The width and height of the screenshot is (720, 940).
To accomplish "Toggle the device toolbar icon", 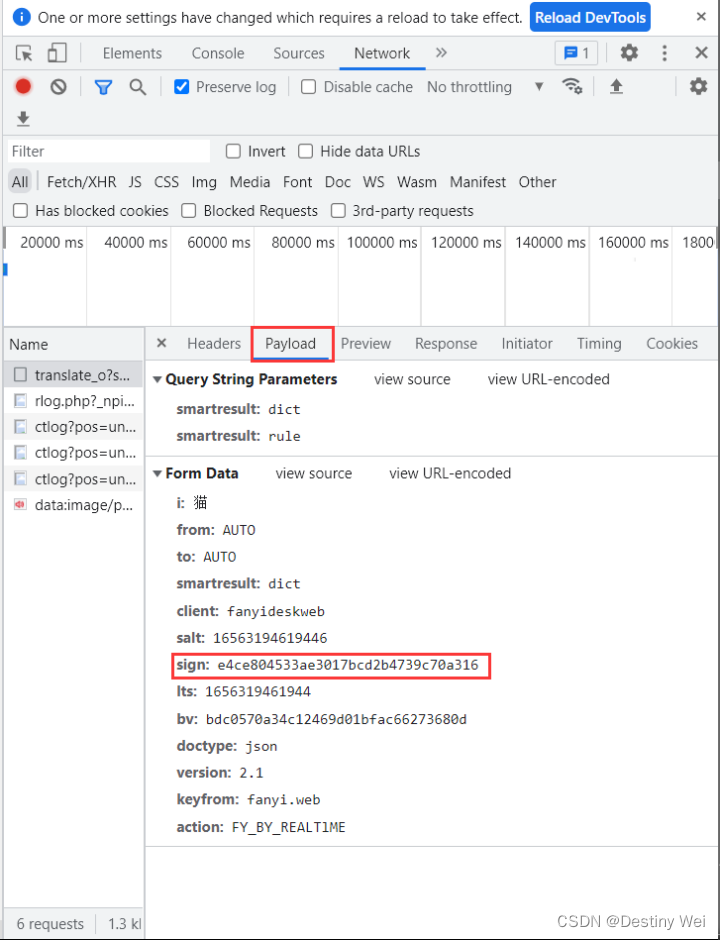I will (57, 53).
